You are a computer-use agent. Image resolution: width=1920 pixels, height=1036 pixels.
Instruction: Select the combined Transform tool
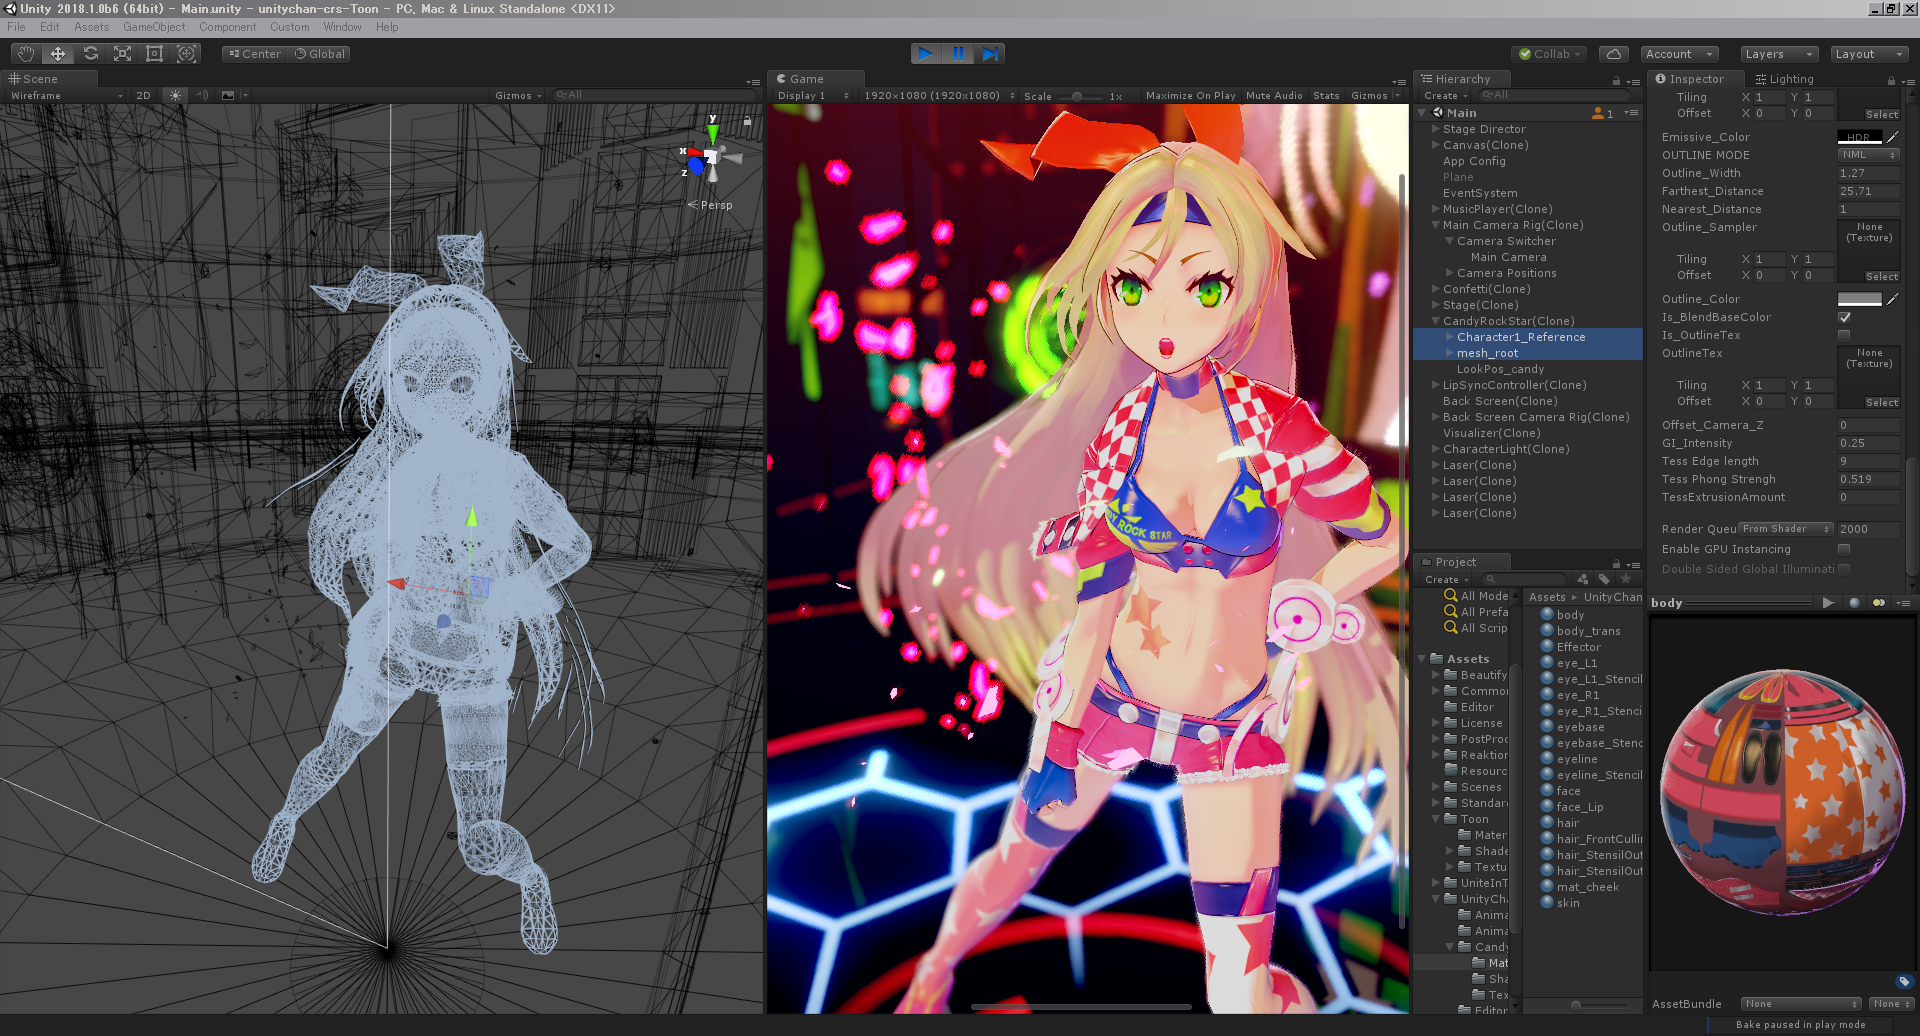pyautogui.click(x=186, y=54)
